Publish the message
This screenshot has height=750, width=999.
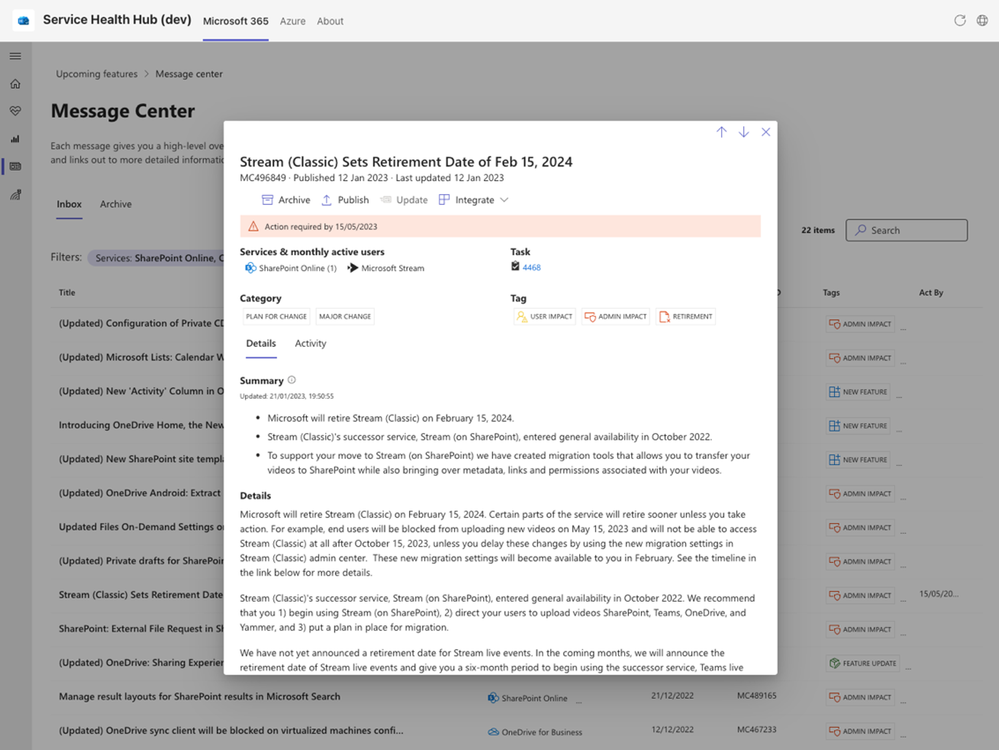[345, 200]
